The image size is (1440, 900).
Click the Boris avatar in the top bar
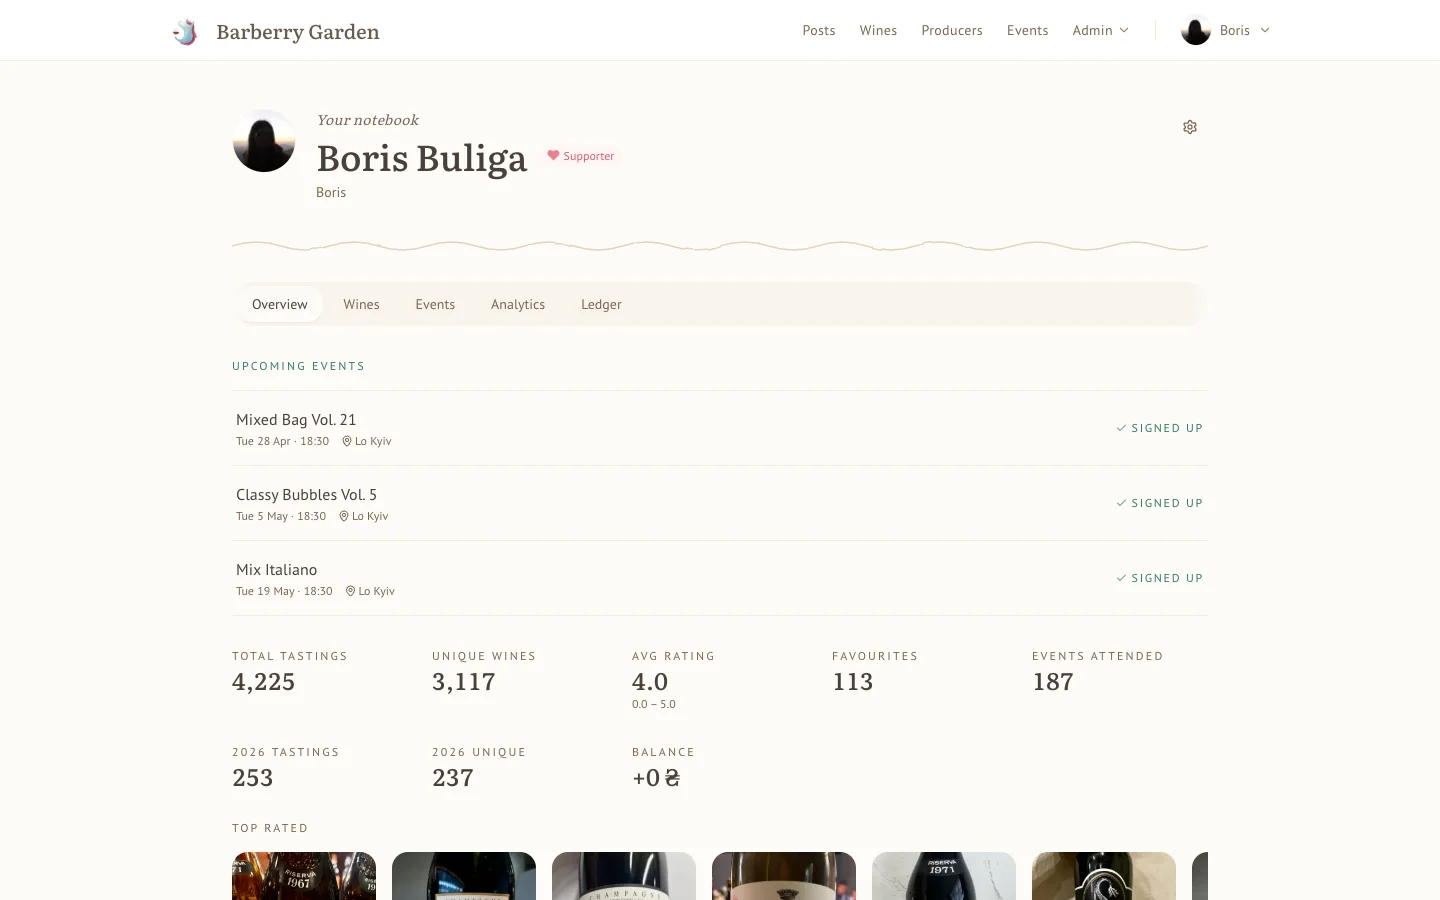coord(1195,30)
